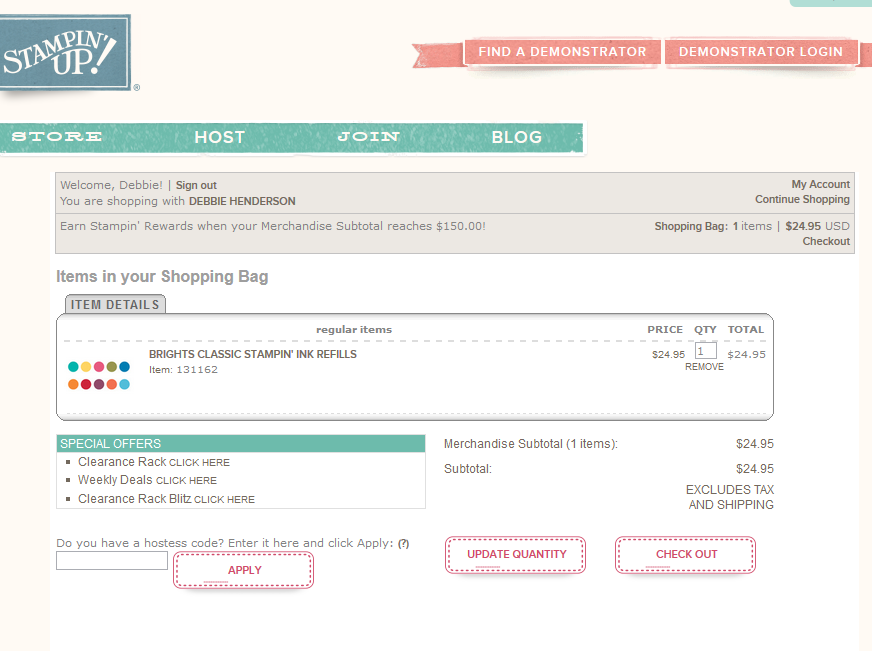Screen dimensions: 872x651
Task: Click the Apply button
Action: (244, 570)
